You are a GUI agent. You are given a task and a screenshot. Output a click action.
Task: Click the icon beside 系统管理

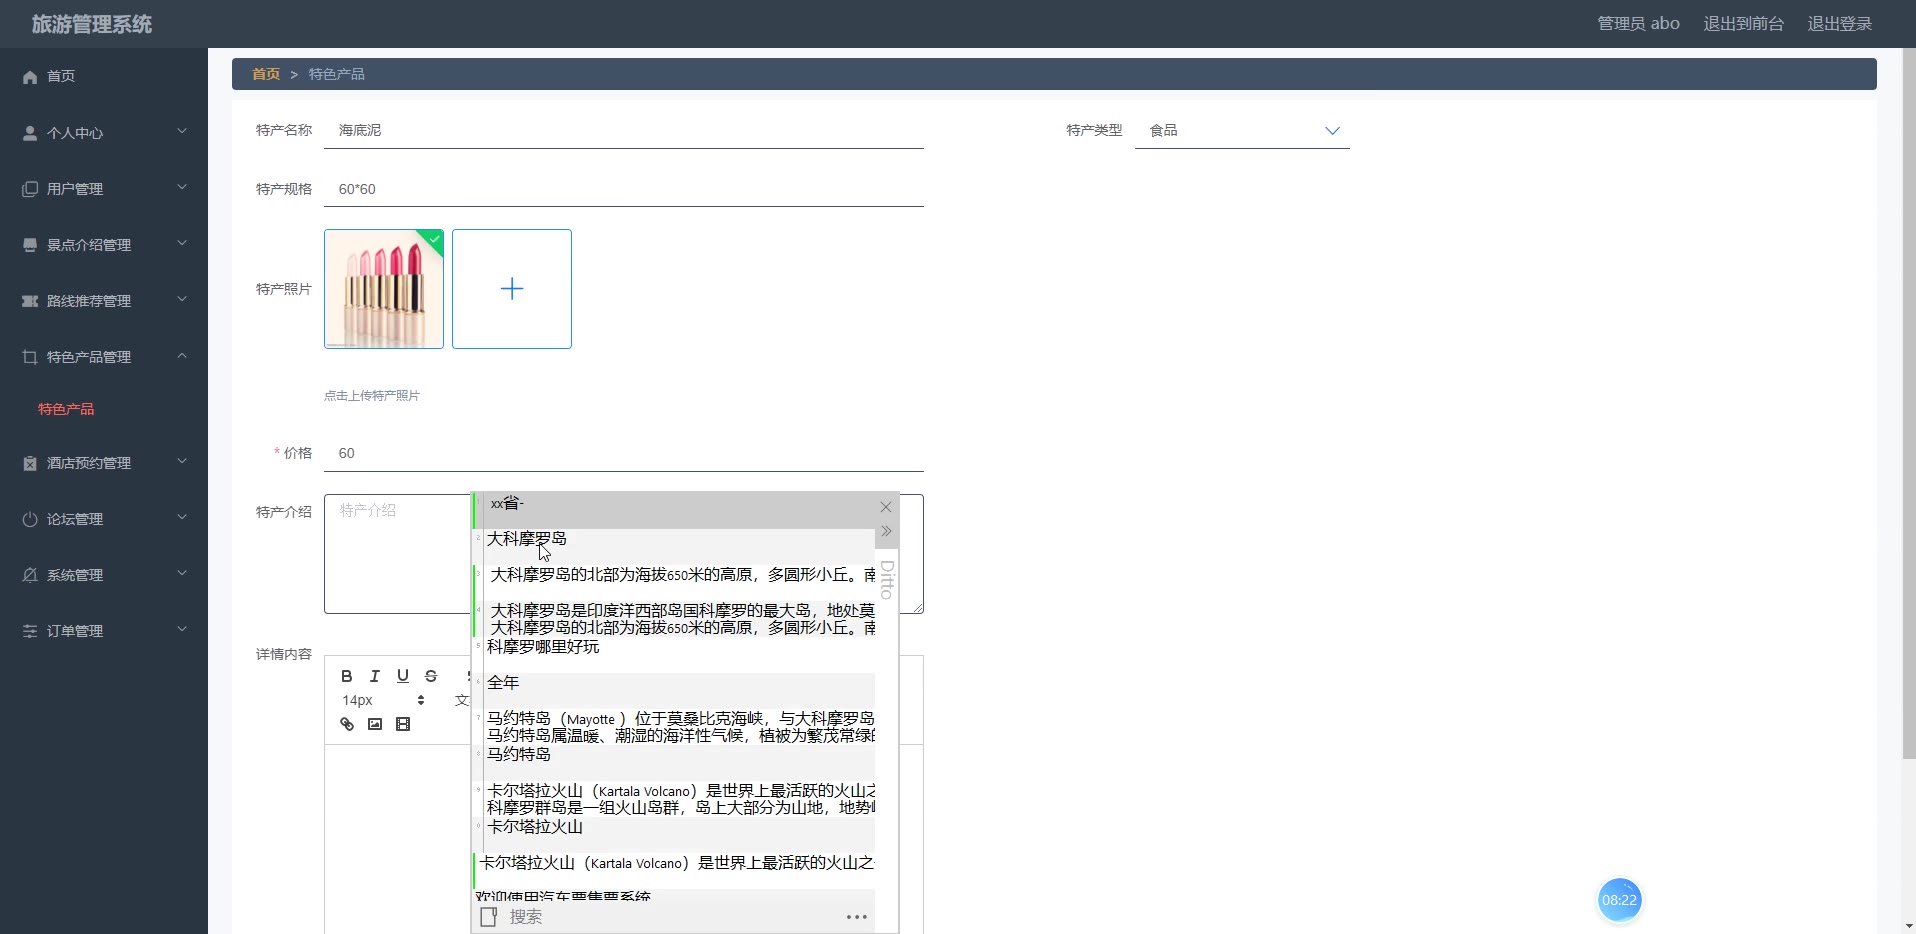(30, 575)
